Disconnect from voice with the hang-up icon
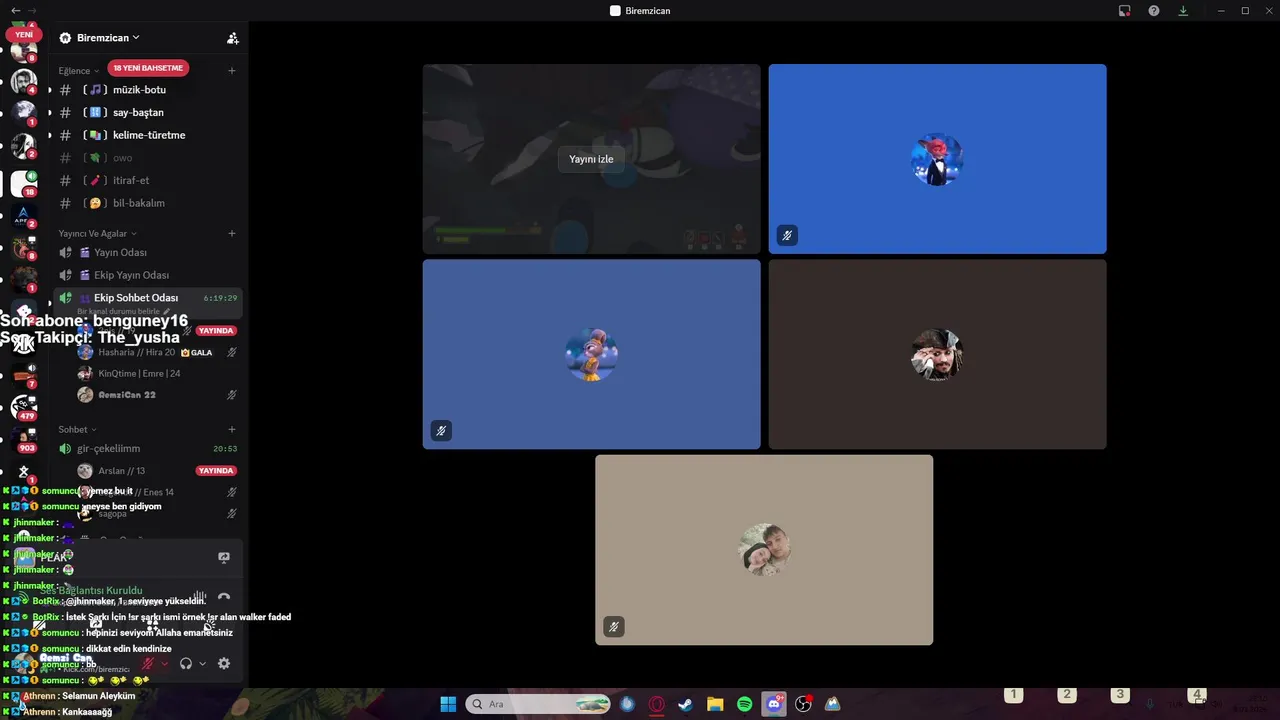The height and width of the screenshot is (720, 1280). click(x=224, y=597)
